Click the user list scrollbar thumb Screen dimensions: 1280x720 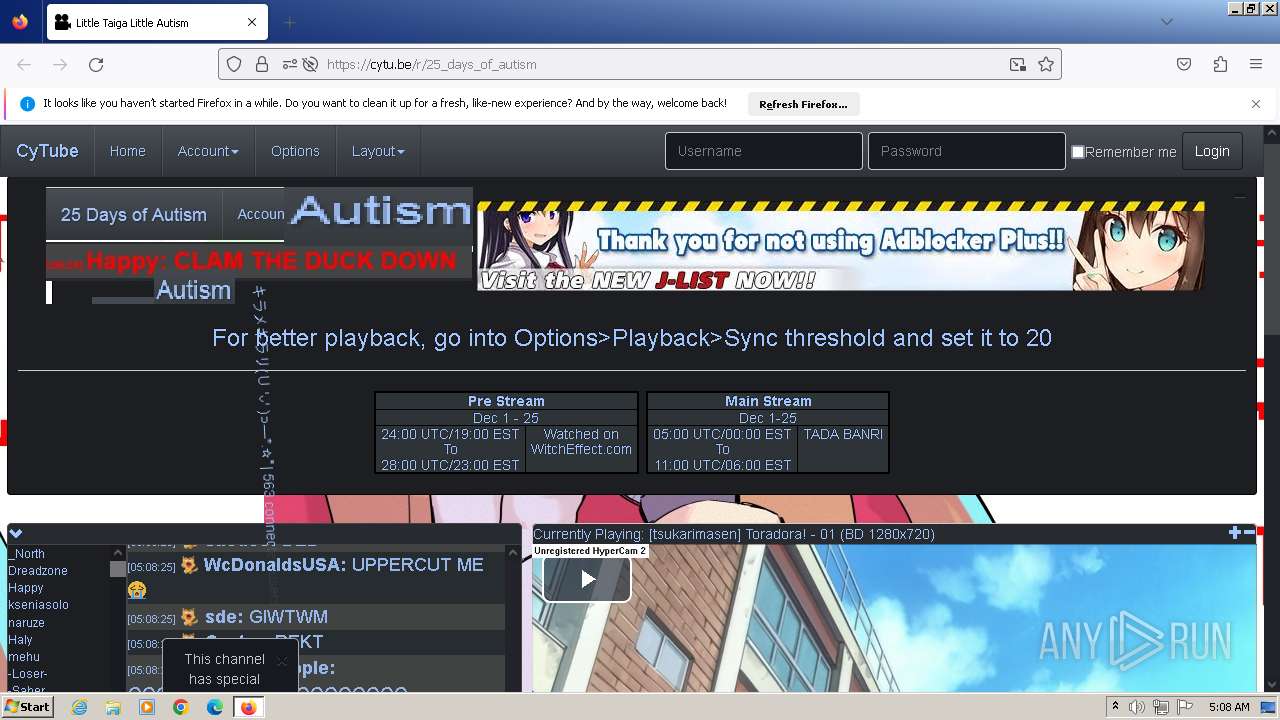pos(118,569)
